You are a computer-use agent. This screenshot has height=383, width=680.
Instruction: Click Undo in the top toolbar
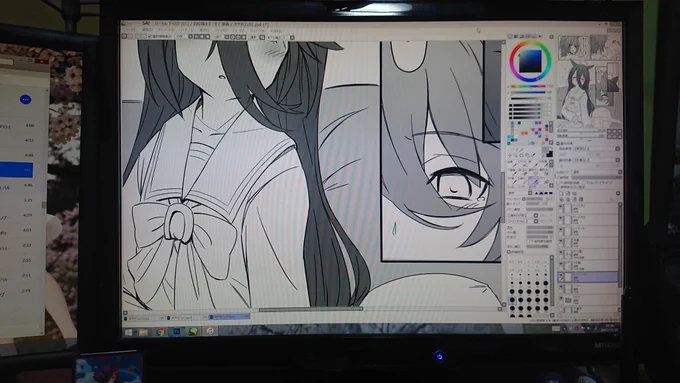[124, 37]
